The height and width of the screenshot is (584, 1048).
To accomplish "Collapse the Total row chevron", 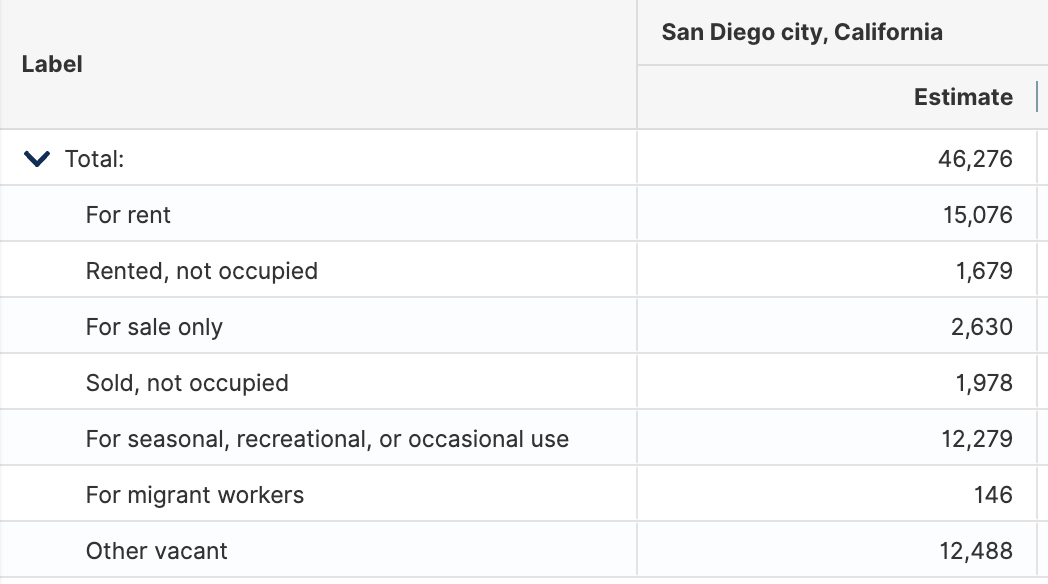I will point(36,159).
